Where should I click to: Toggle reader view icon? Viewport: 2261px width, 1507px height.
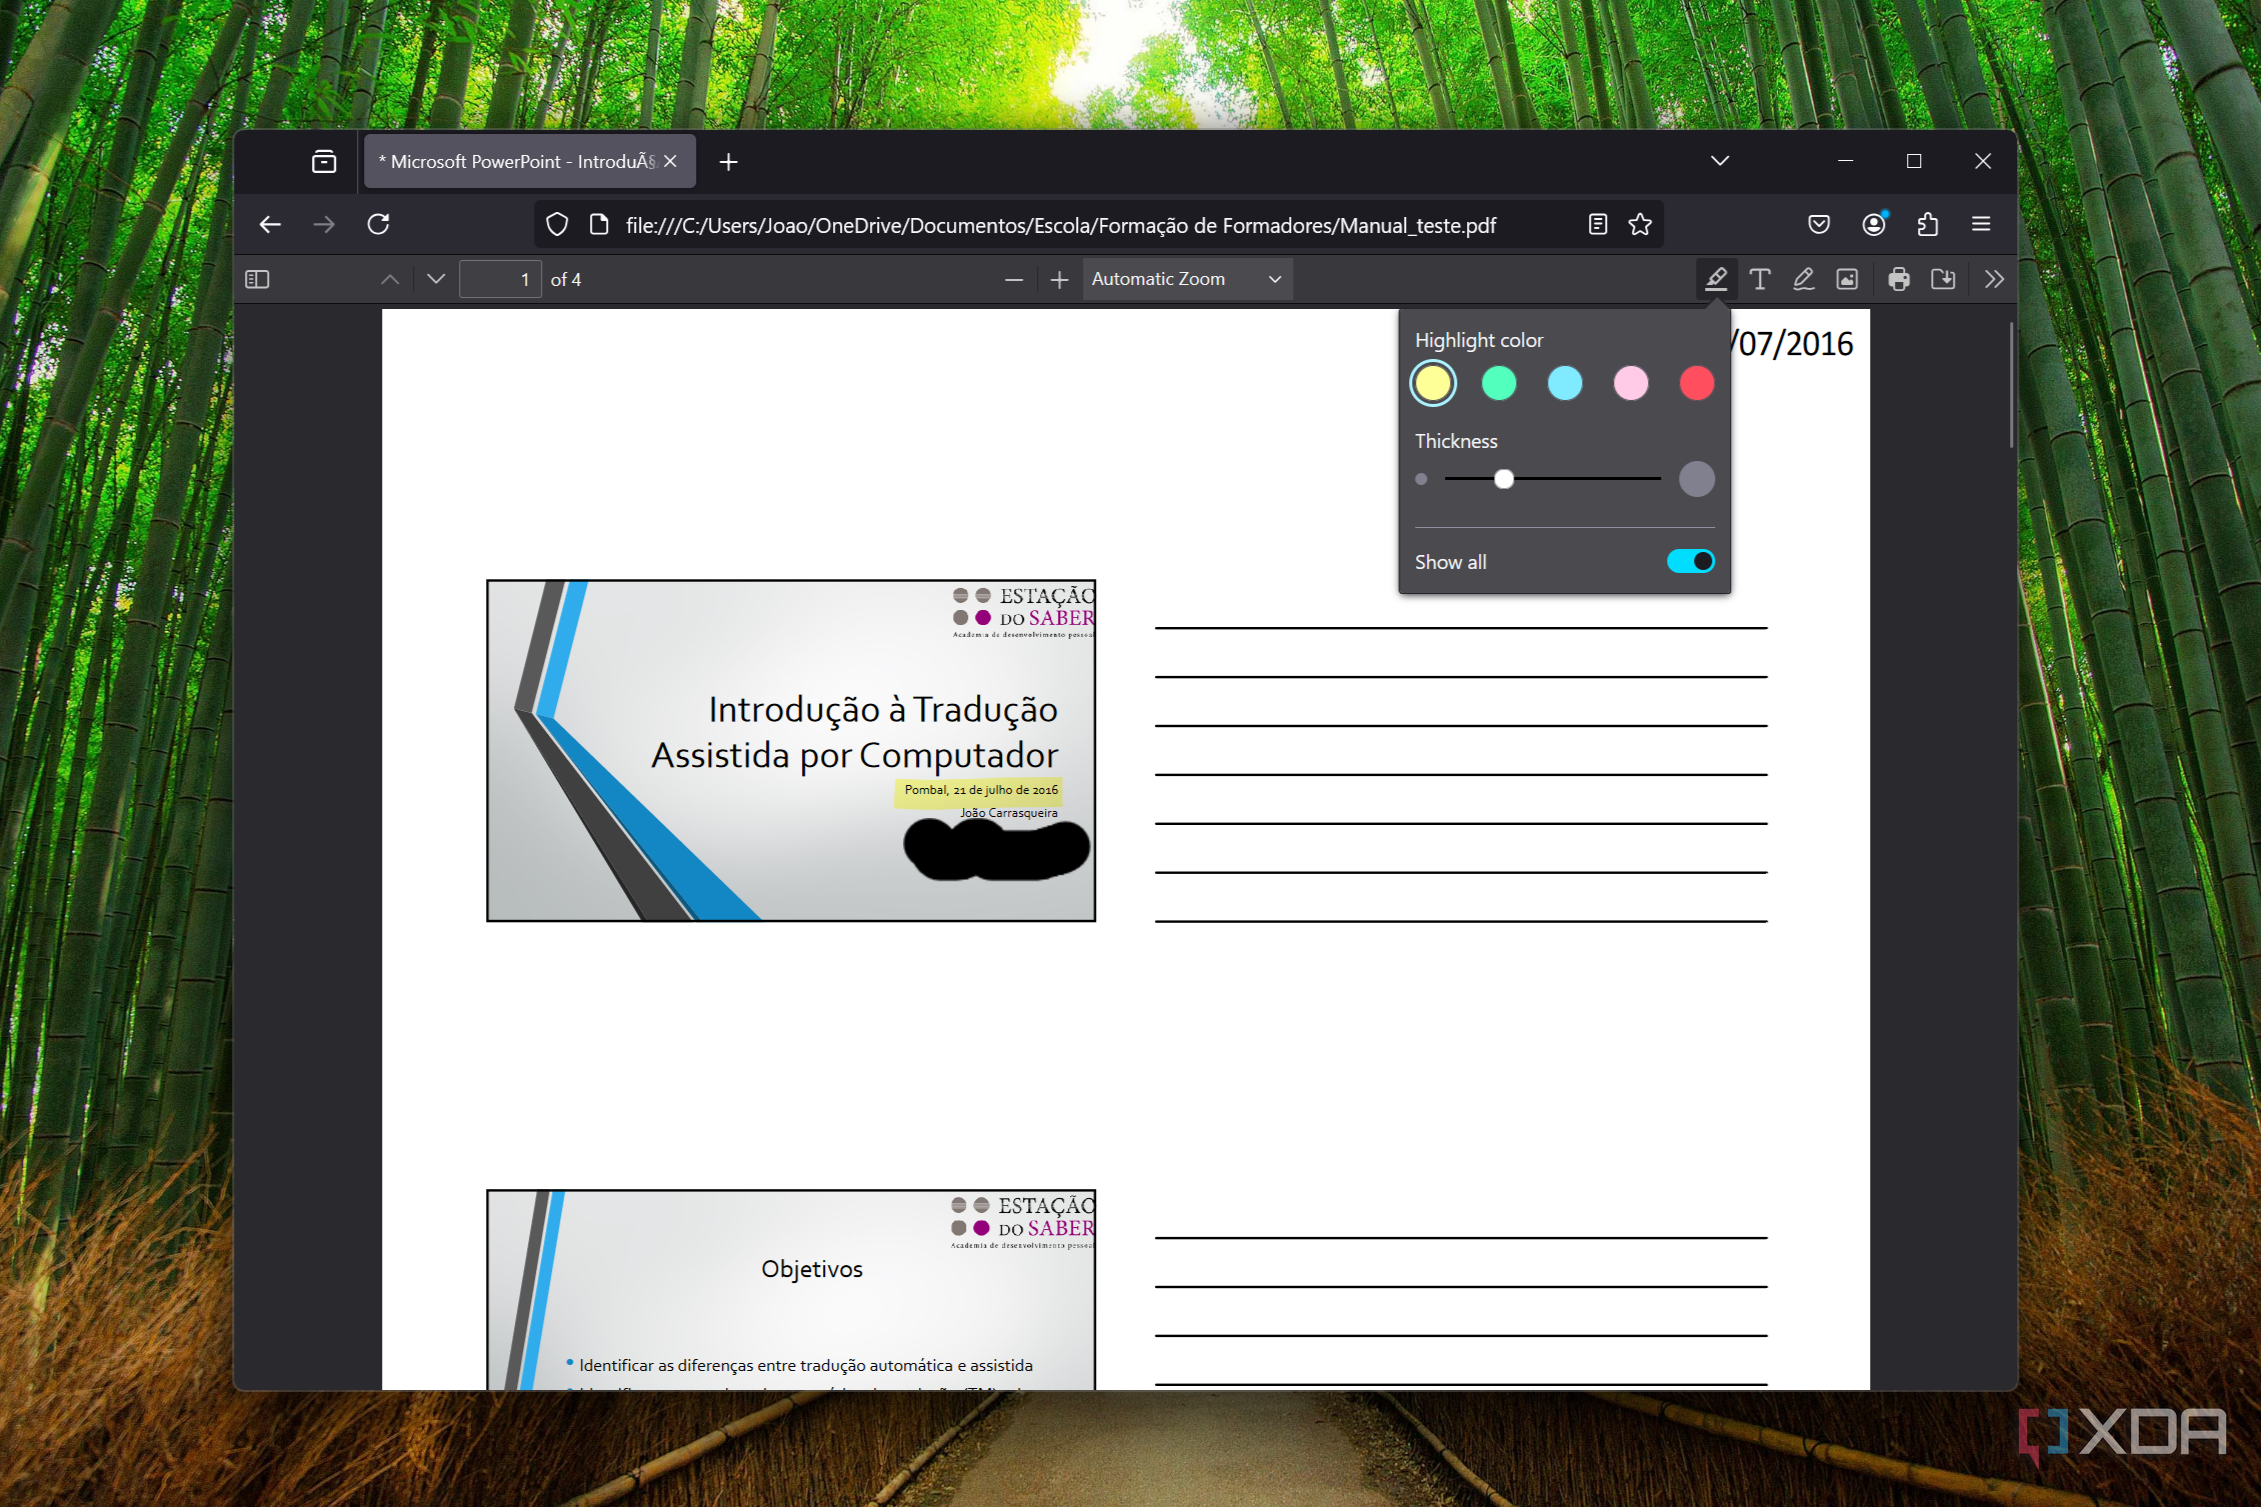[x=1598, y=224]
